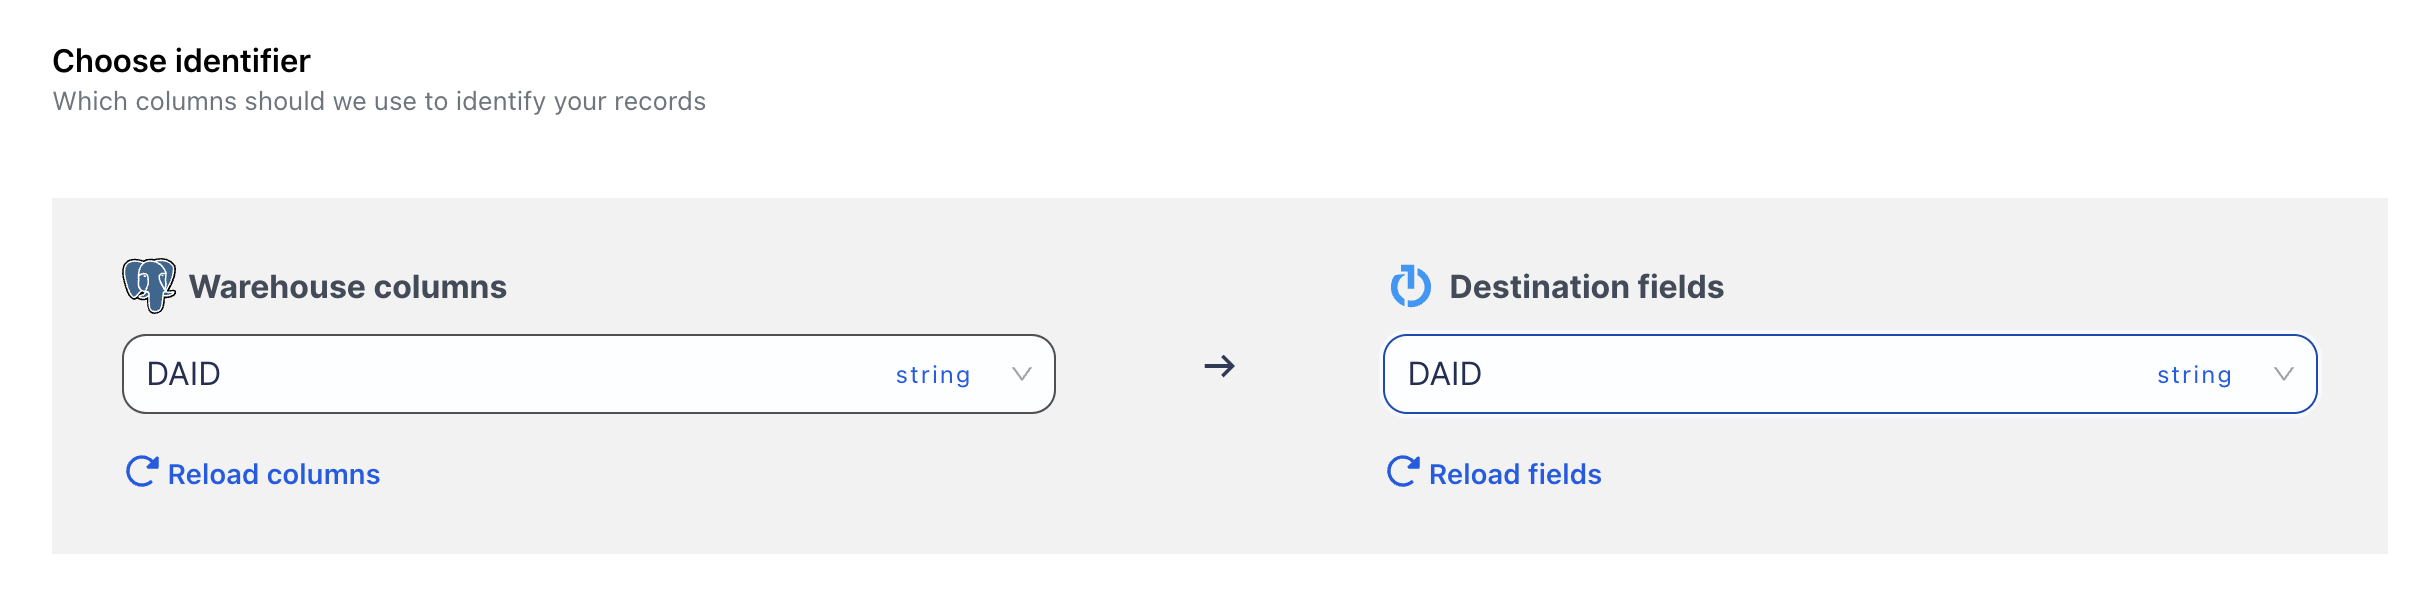Image resolution: width=2430 pixels, height=600 pixels.
Task: Expand the destination field dropdown chevron
Action: (x=2283, y=374)
